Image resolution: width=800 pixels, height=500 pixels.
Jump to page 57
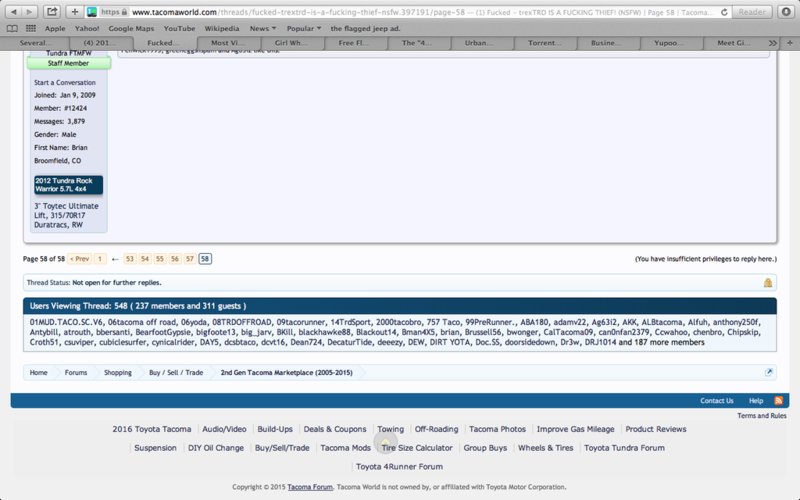(190, 259)
